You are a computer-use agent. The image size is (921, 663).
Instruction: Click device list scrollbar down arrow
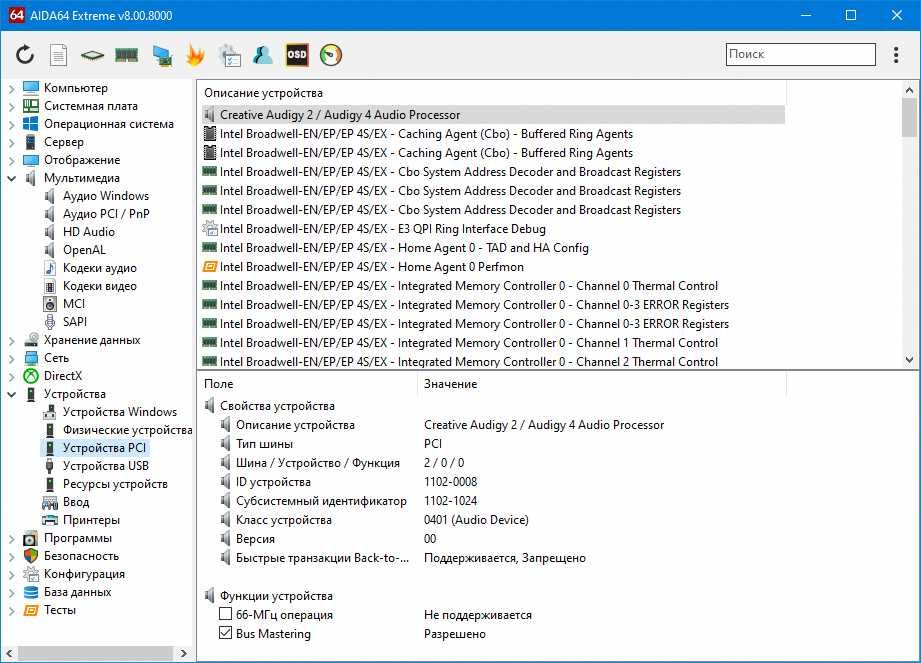pos(909,360)
